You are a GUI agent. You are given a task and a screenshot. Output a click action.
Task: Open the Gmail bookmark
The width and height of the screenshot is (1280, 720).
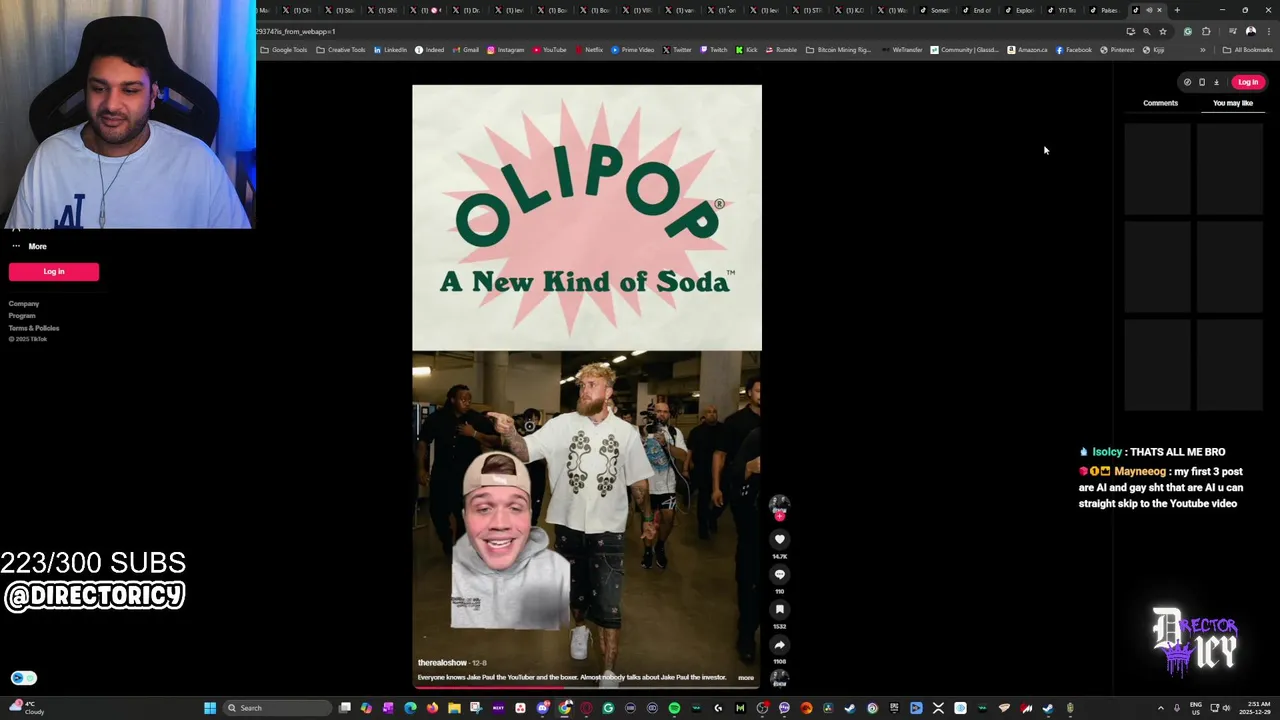click(465, 50)
